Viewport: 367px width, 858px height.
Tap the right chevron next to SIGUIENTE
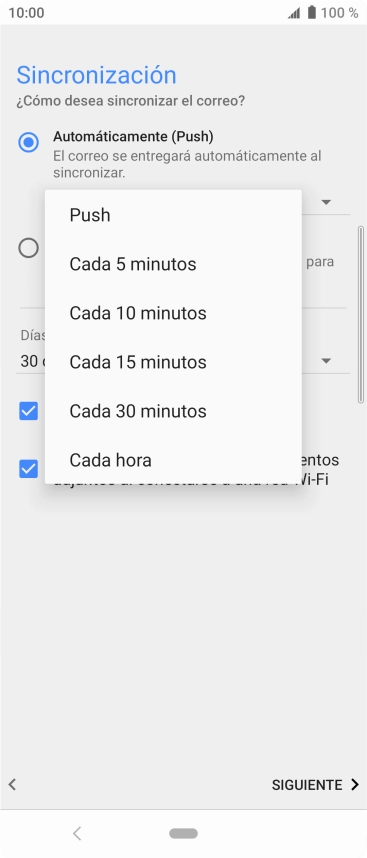(354, 785)
